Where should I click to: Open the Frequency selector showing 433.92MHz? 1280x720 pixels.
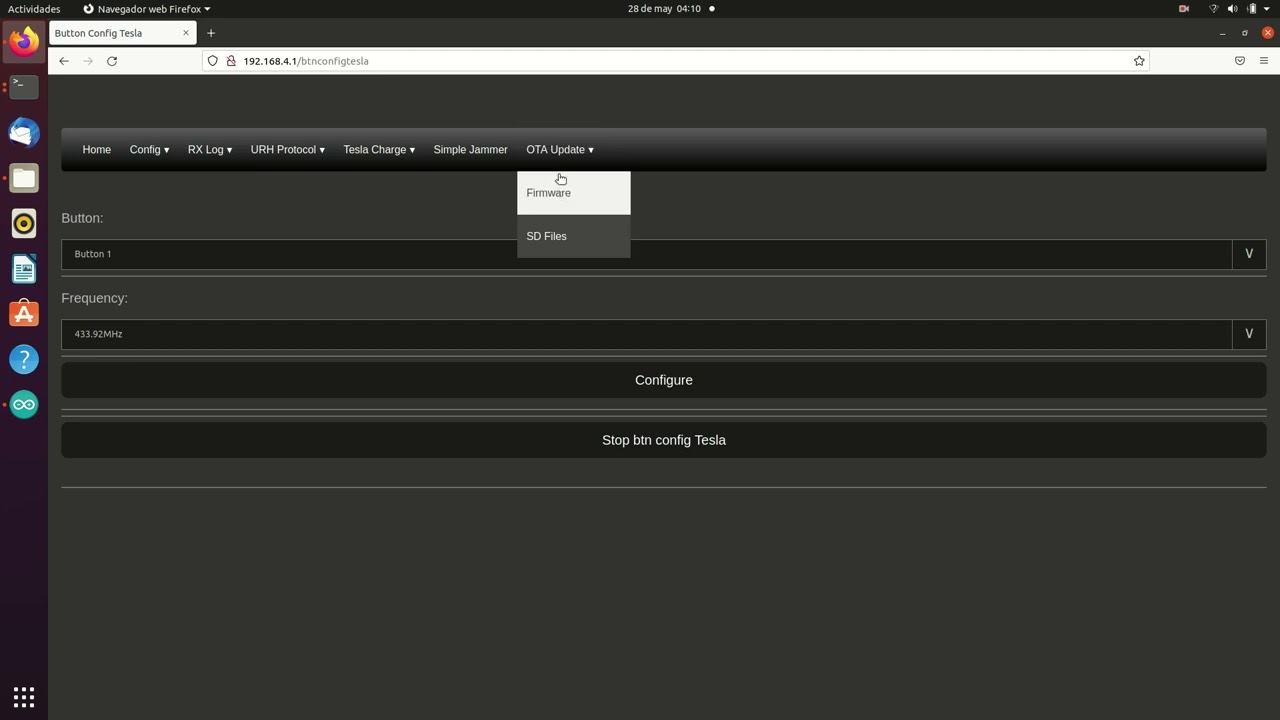coord(664,334)
